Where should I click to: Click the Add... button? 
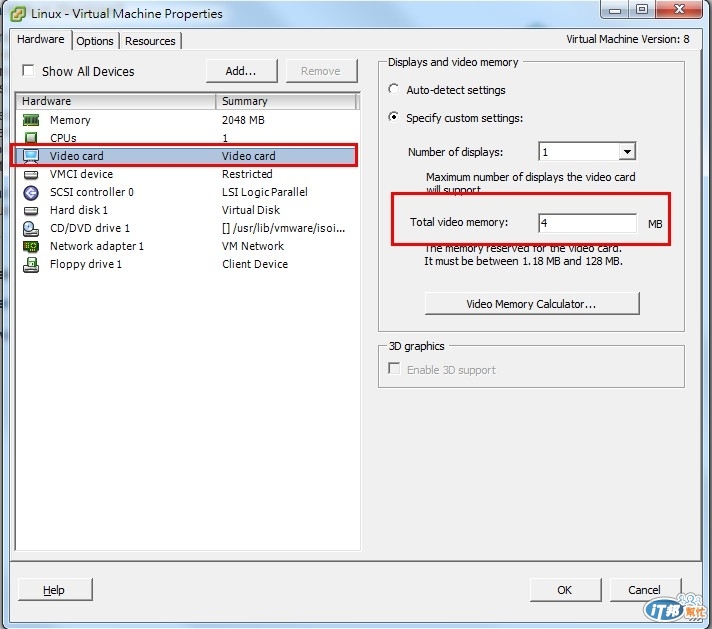[x=241, y=71]
